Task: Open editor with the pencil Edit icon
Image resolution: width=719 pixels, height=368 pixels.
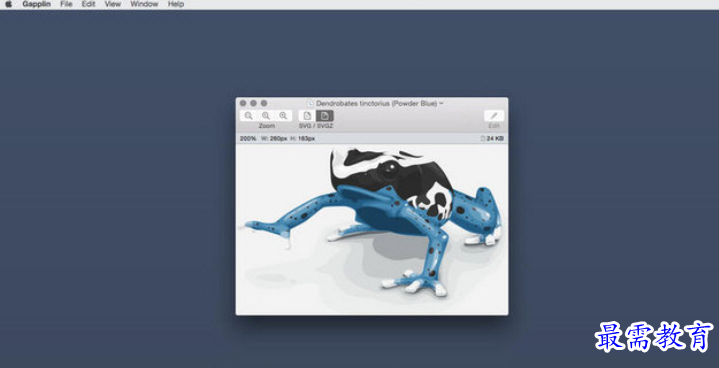Action: point(494,116)
